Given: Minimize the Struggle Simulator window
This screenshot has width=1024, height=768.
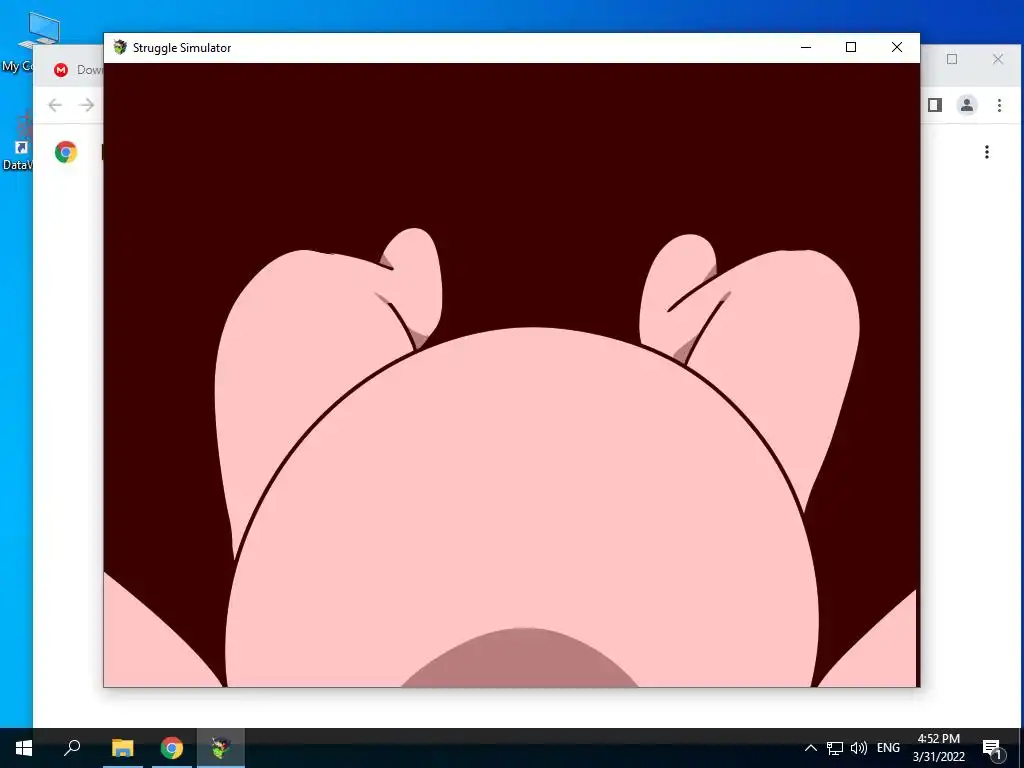Looking at the screenshot, I should 806,47.
